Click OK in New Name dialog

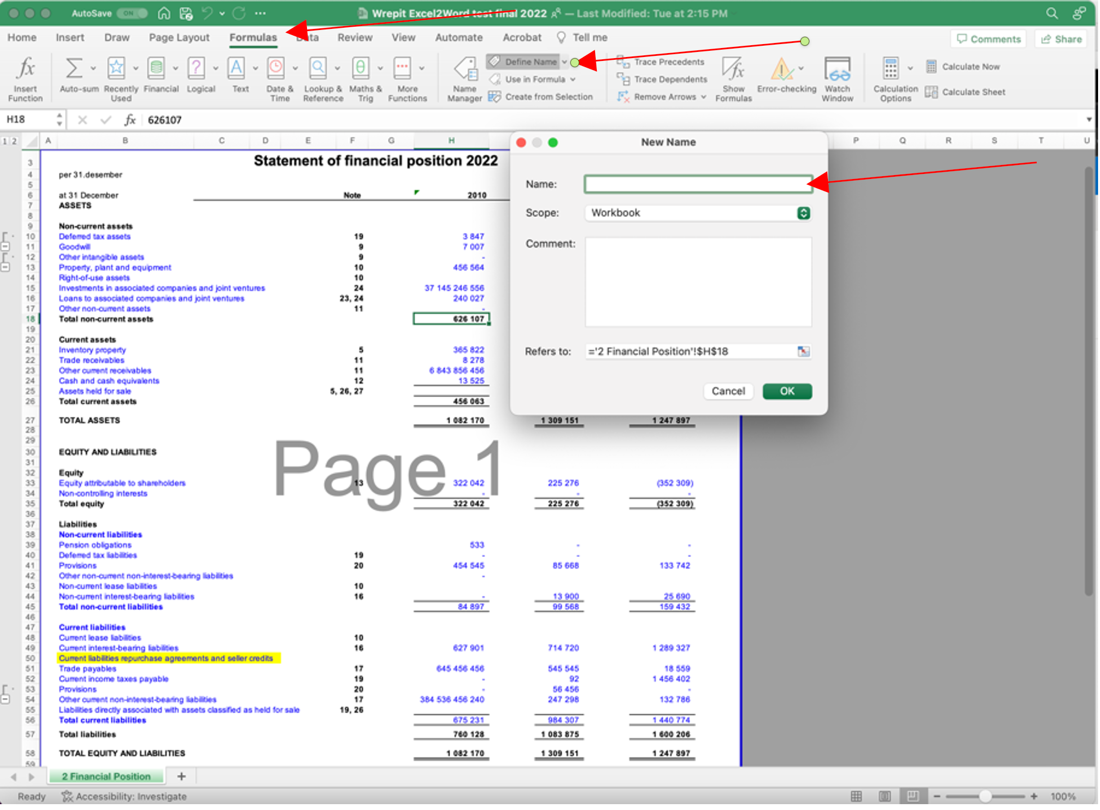(787, 391)
